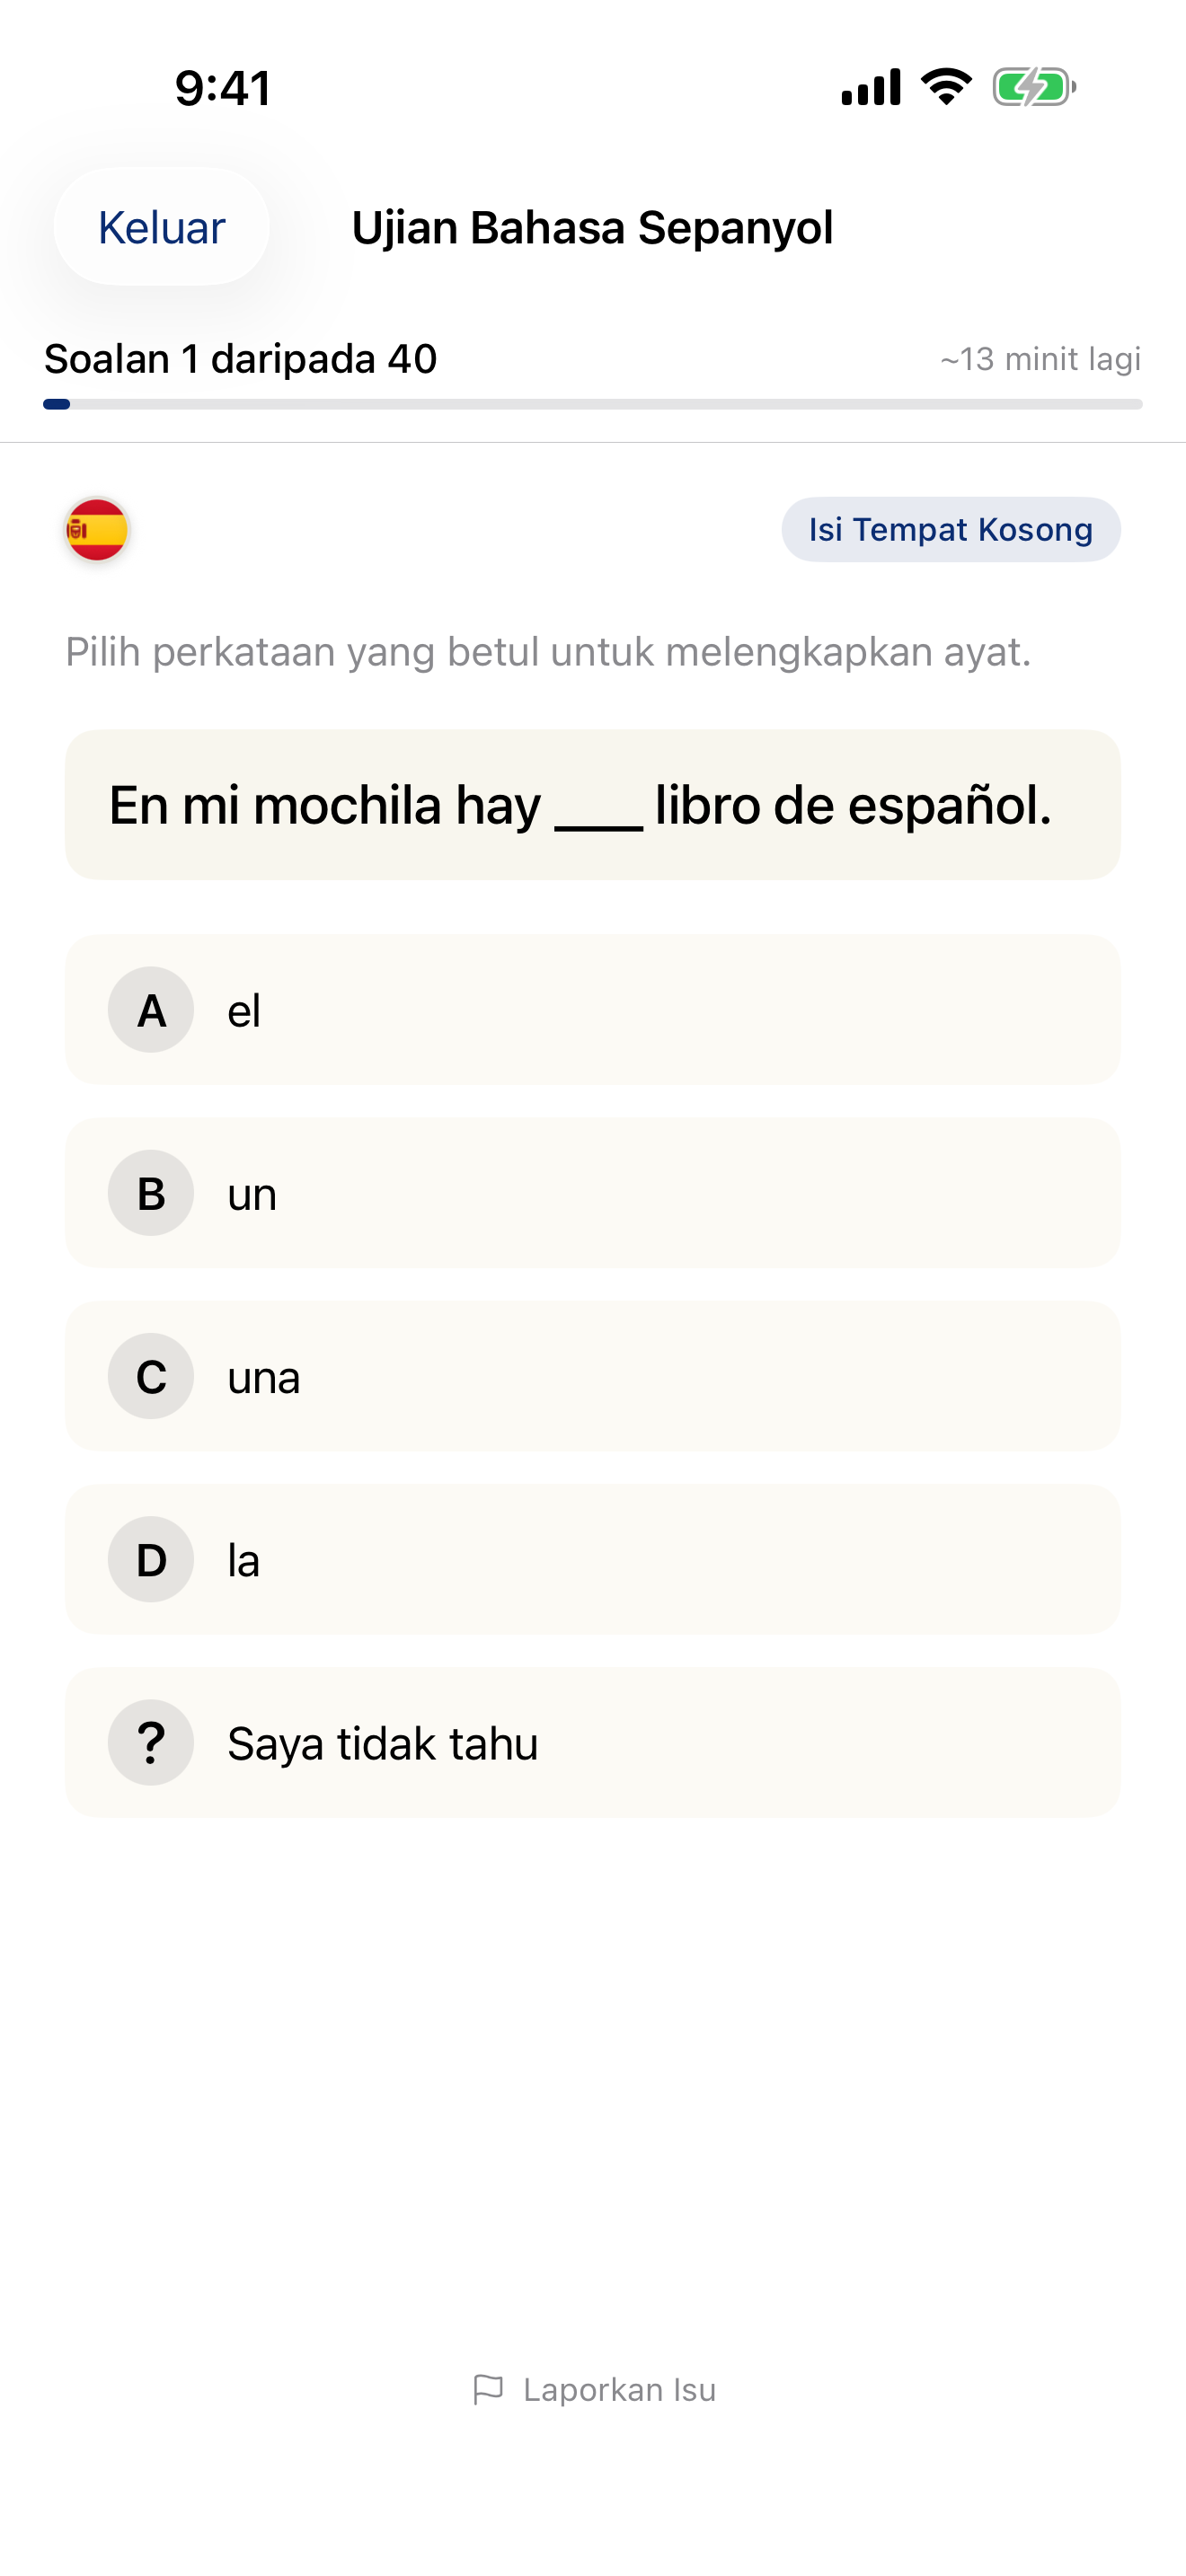Screen dimensions: 1186x2576
Task: Tap the letter D circle badge
Action: [x=151, y=1560]
